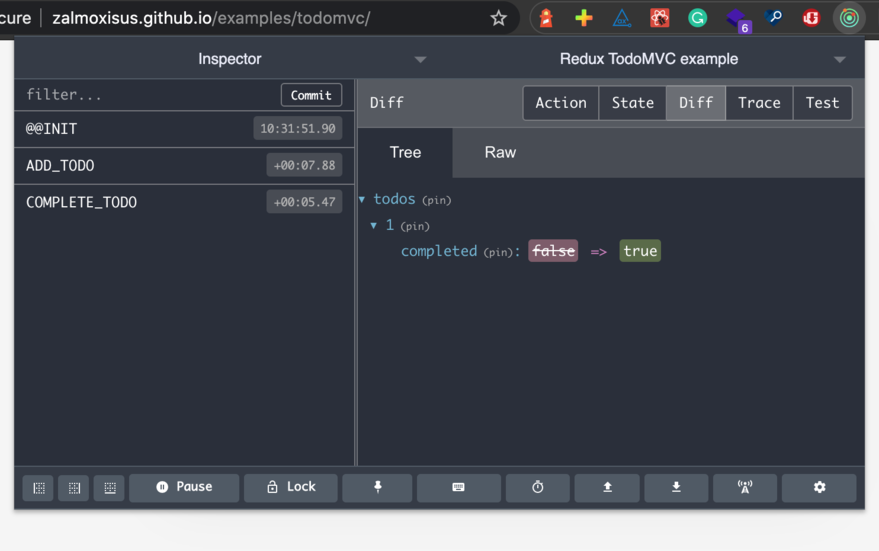The height and width of the screenshot is (551, 879).
Task: Open the Inspector monitor dropdown
Action: pos(230,59)
